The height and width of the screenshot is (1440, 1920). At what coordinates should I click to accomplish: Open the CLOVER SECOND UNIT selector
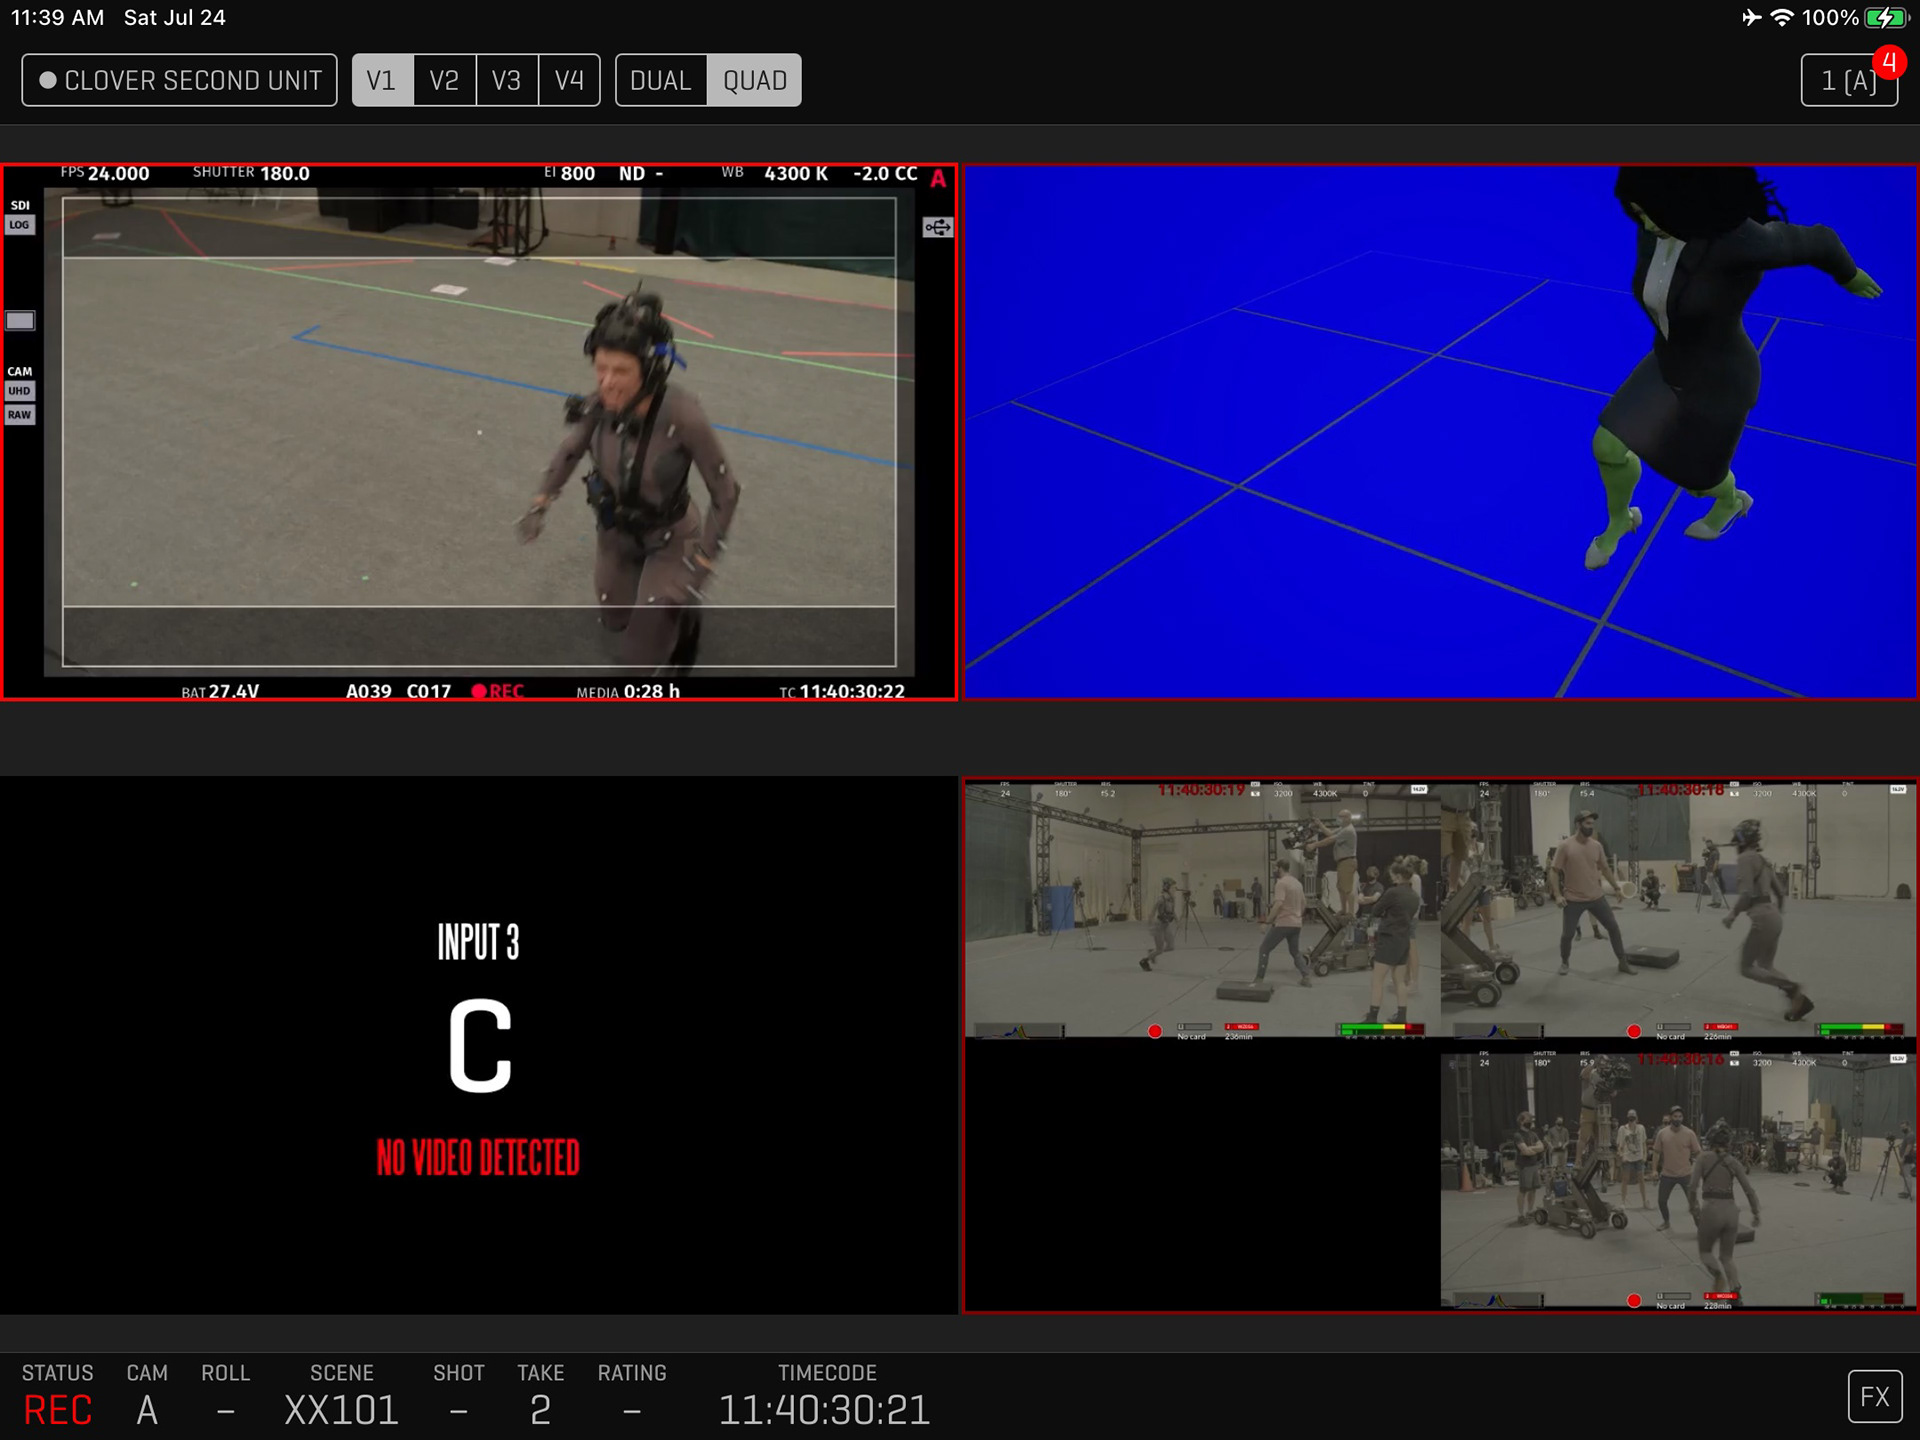pyautogui.click(x=180, y=80)
